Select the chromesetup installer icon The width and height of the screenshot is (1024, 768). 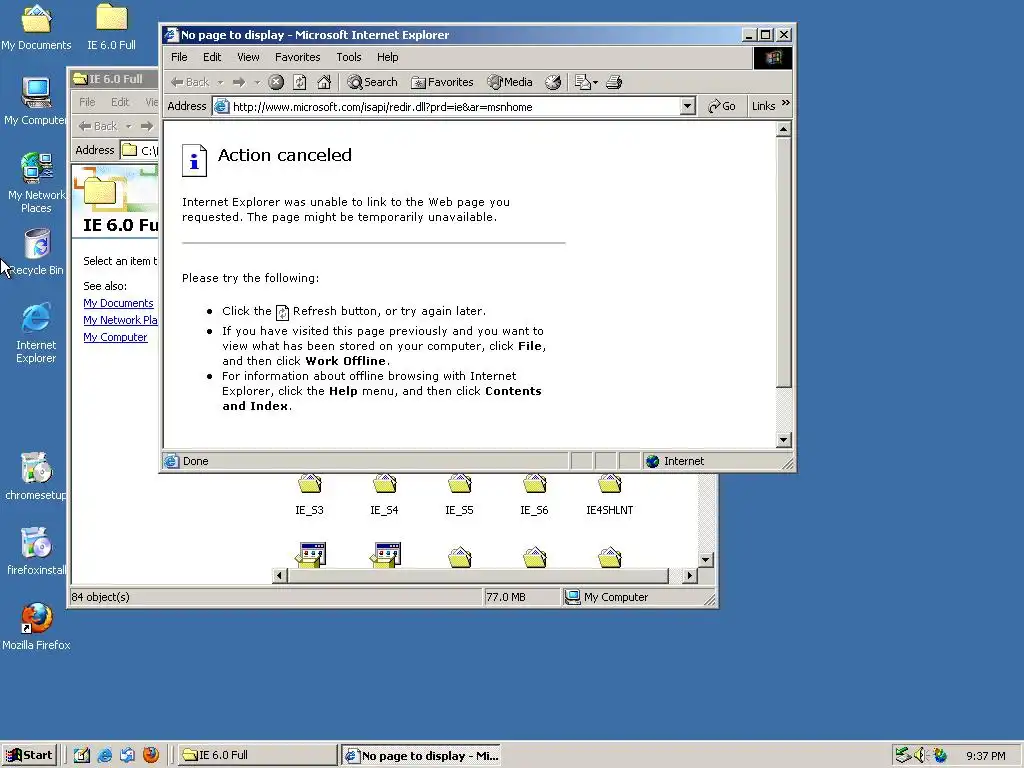coord(36,477)
